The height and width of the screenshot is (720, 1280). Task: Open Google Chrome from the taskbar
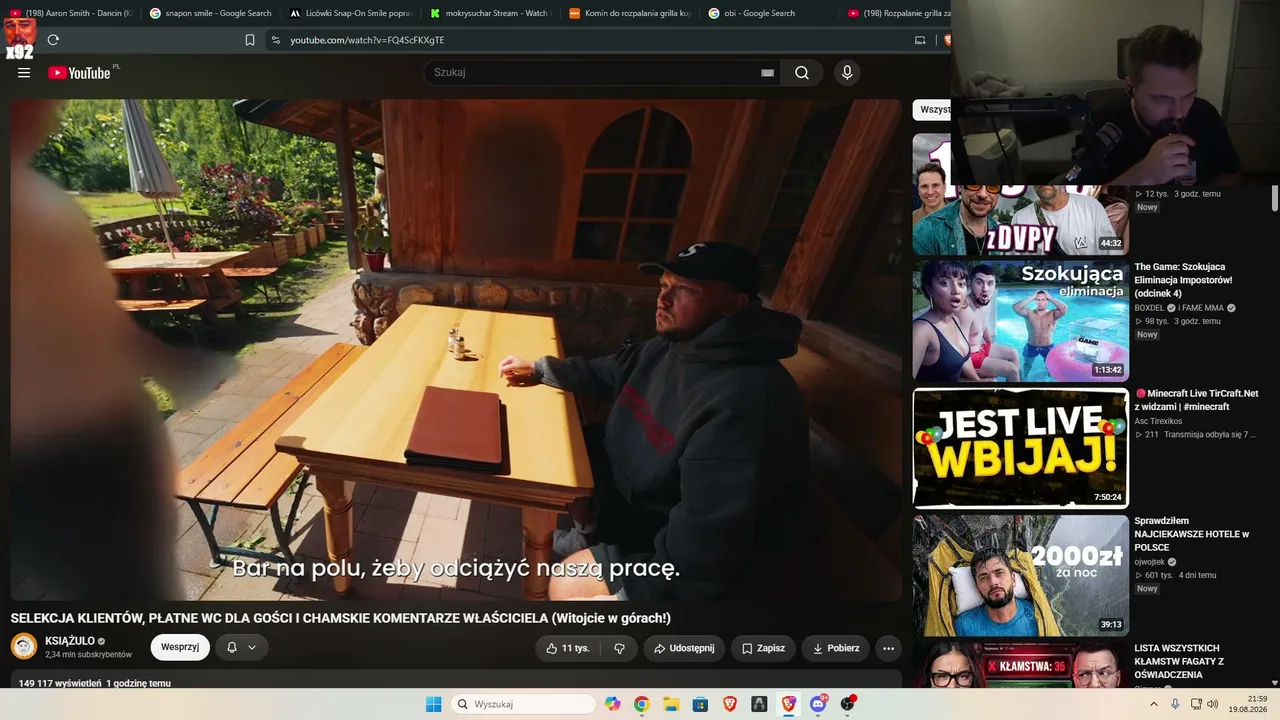tap(641, 704)
